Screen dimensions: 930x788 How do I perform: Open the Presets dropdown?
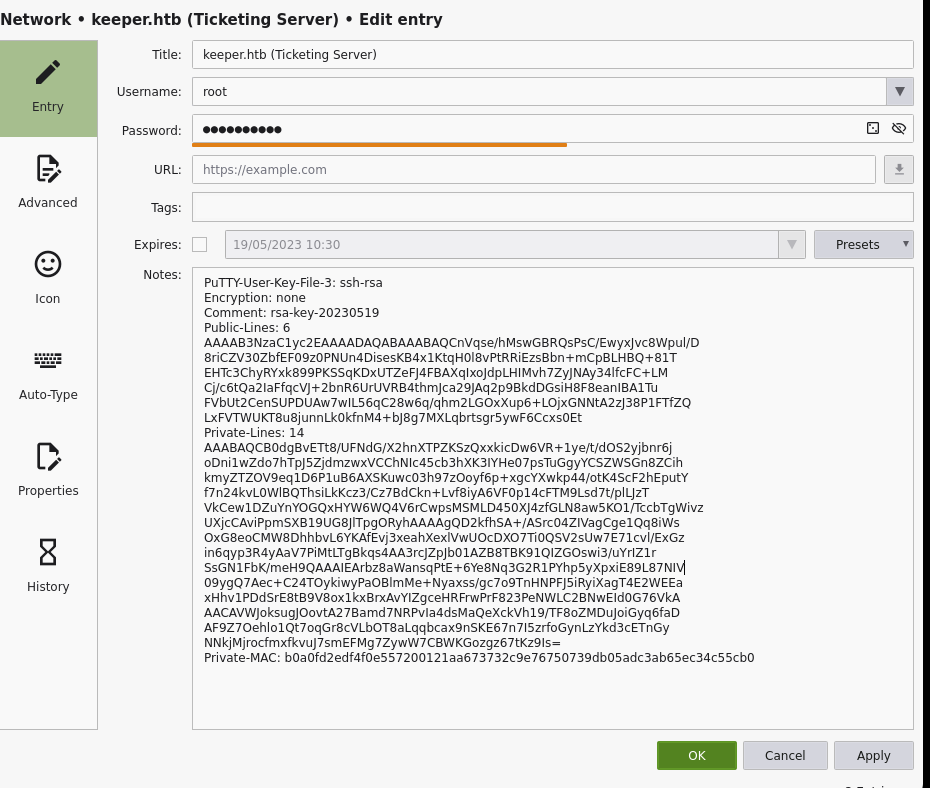tap(864, 244)
